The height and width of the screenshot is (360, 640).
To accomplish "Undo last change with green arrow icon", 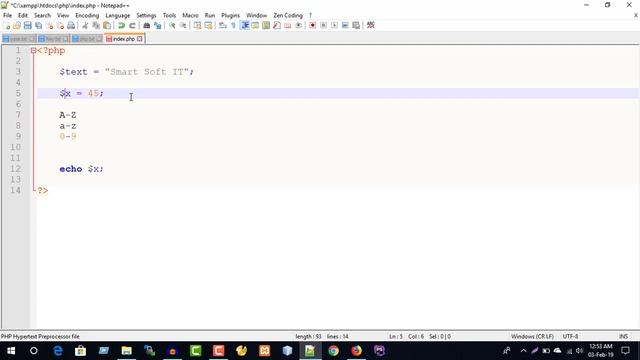I will pos(121,25).
